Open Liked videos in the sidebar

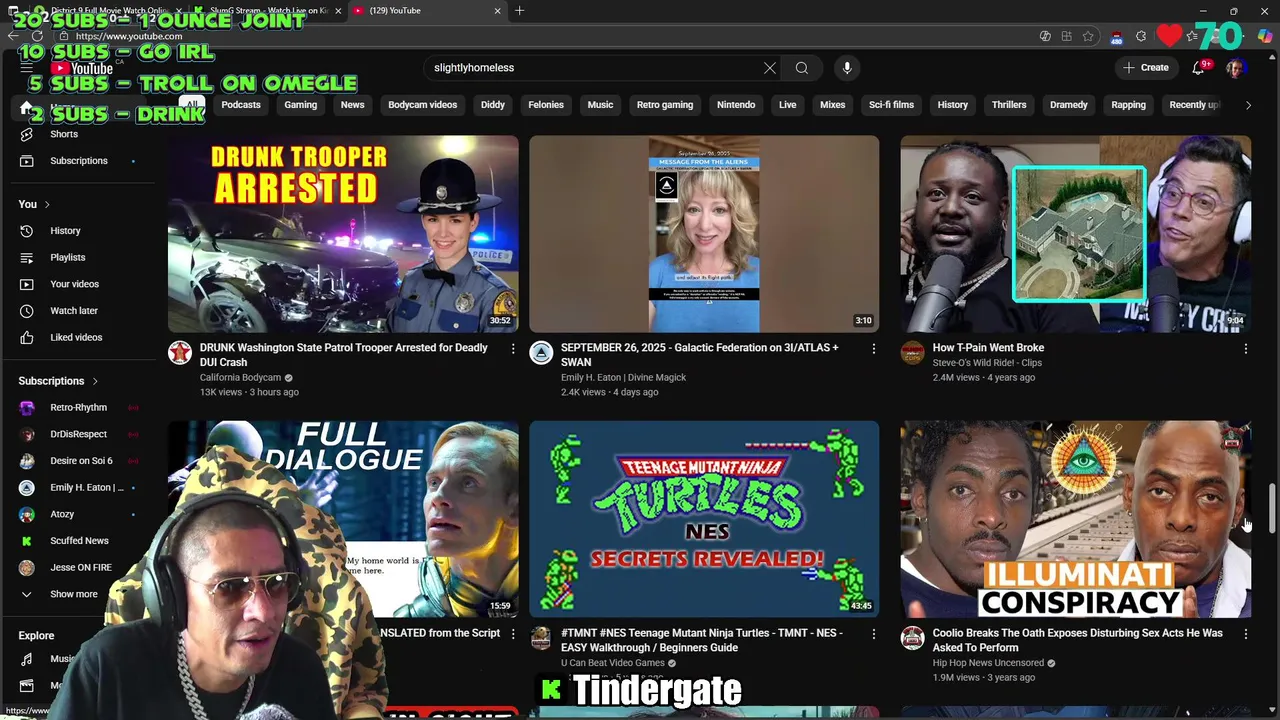click(76, 337)
